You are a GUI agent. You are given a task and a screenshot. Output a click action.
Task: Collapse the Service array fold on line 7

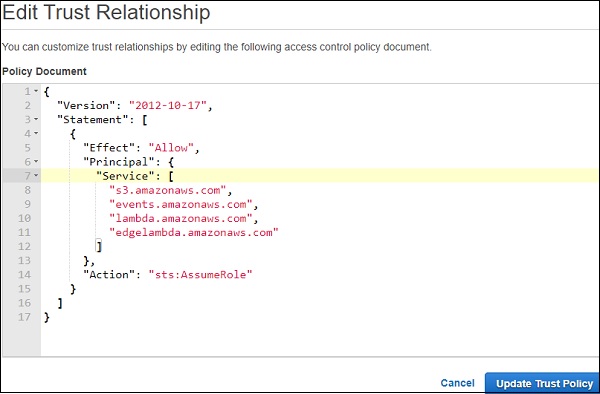tap(36, 176)
